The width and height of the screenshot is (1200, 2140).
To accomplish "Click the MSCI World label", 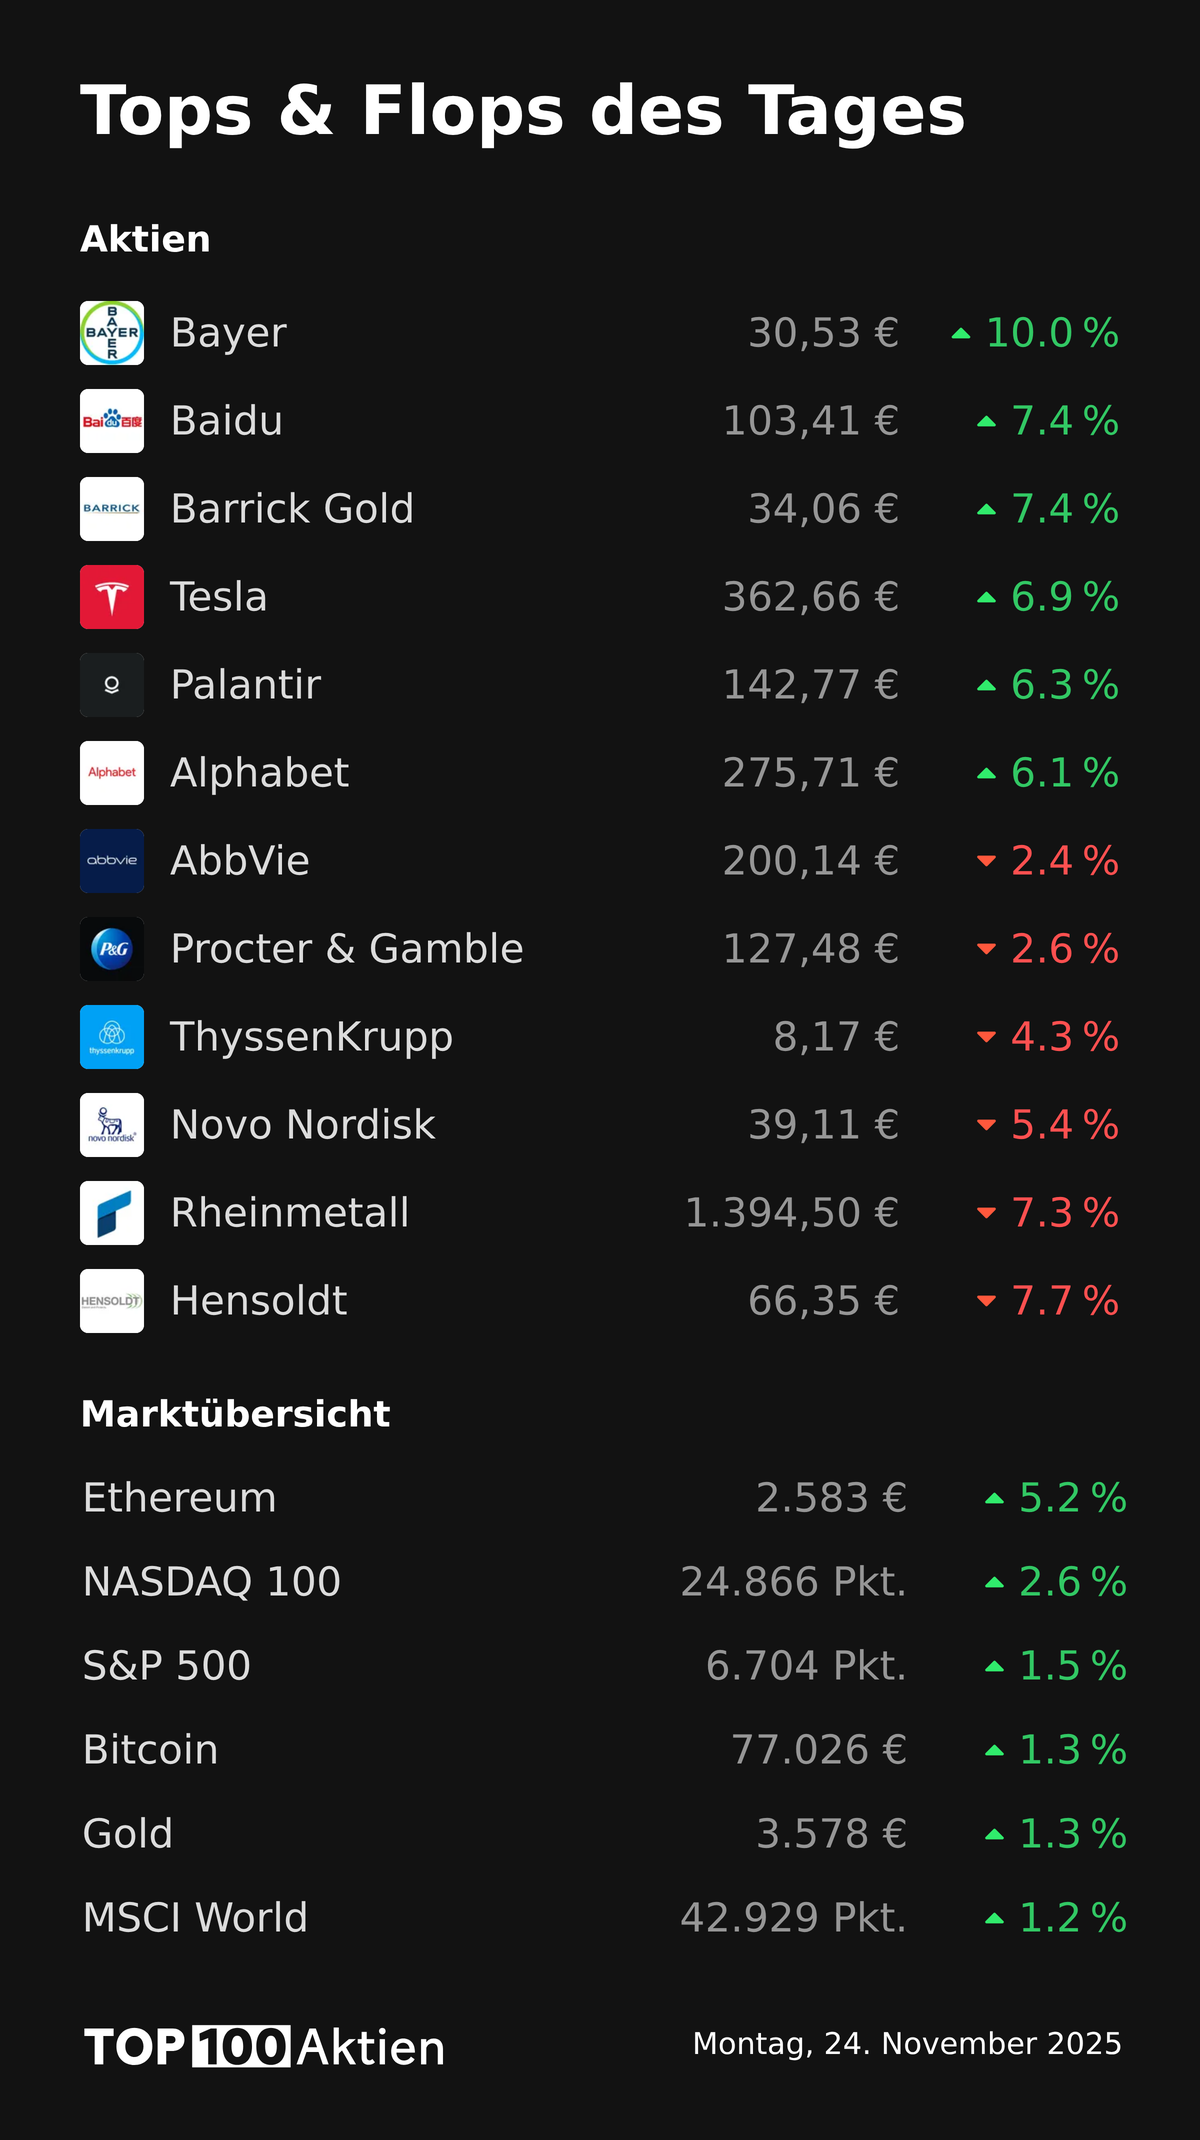I will pos(195,1918).
